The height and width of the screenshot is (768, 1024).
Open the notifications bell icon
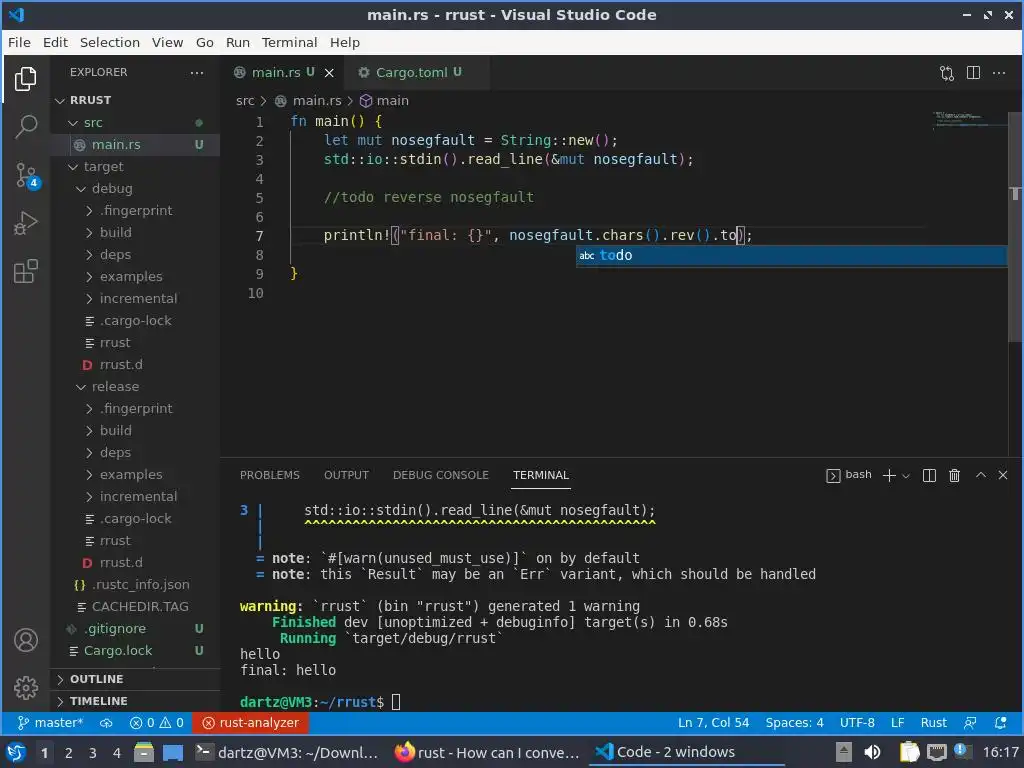pos(1000,723)
